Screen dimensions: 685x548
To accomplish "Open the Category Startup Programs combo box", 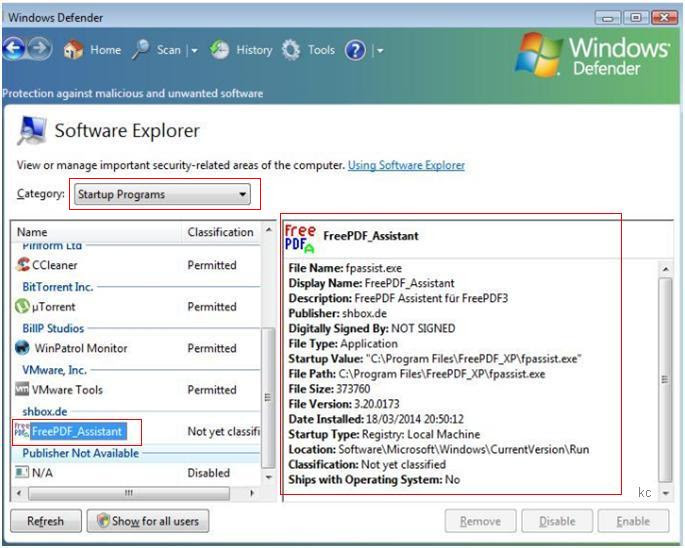I will [163, 194].
